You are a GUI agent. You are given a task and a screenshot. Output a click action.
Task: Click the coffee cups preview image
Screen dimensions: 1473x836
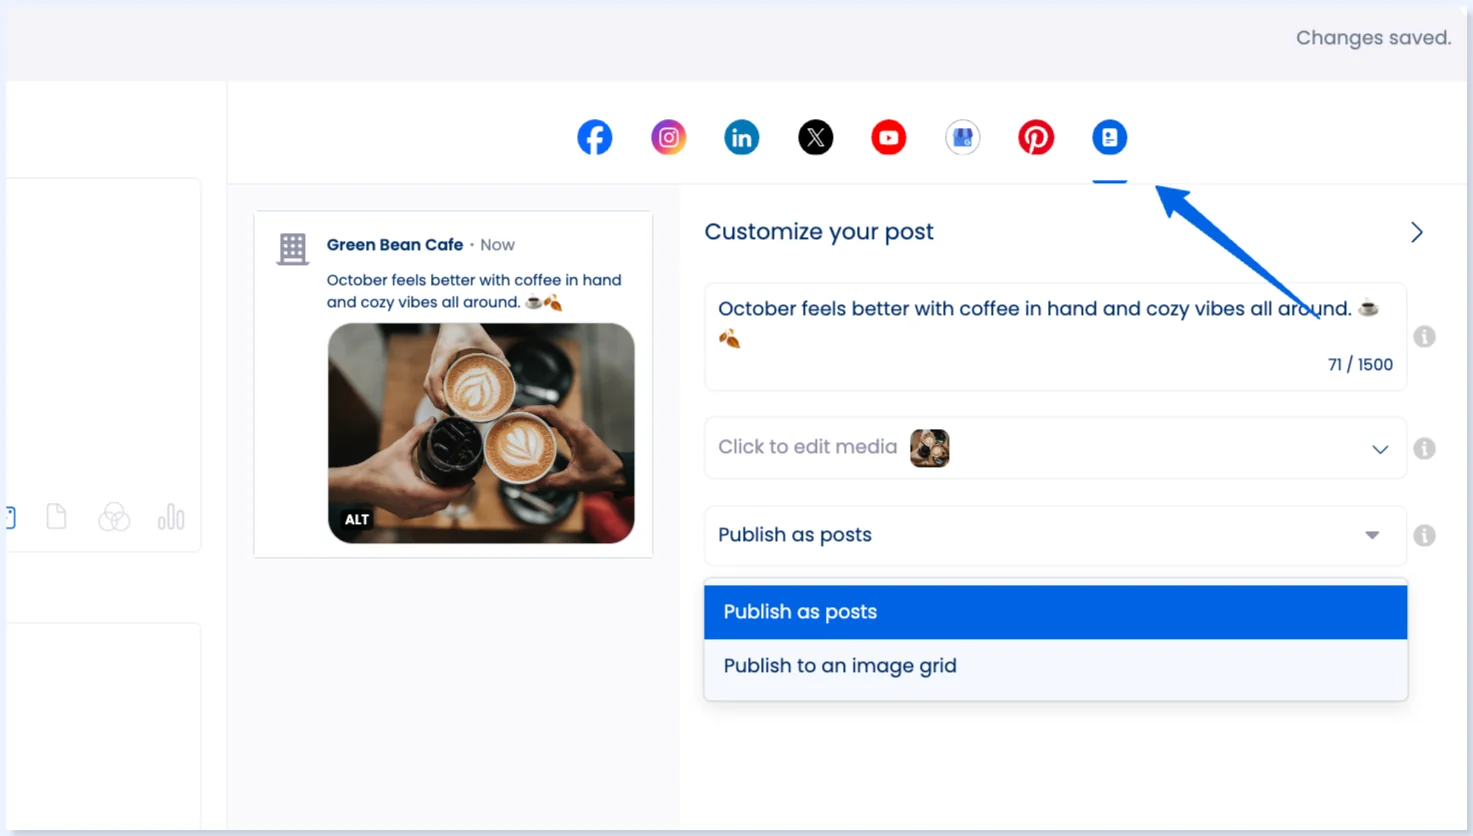[481, 433]
